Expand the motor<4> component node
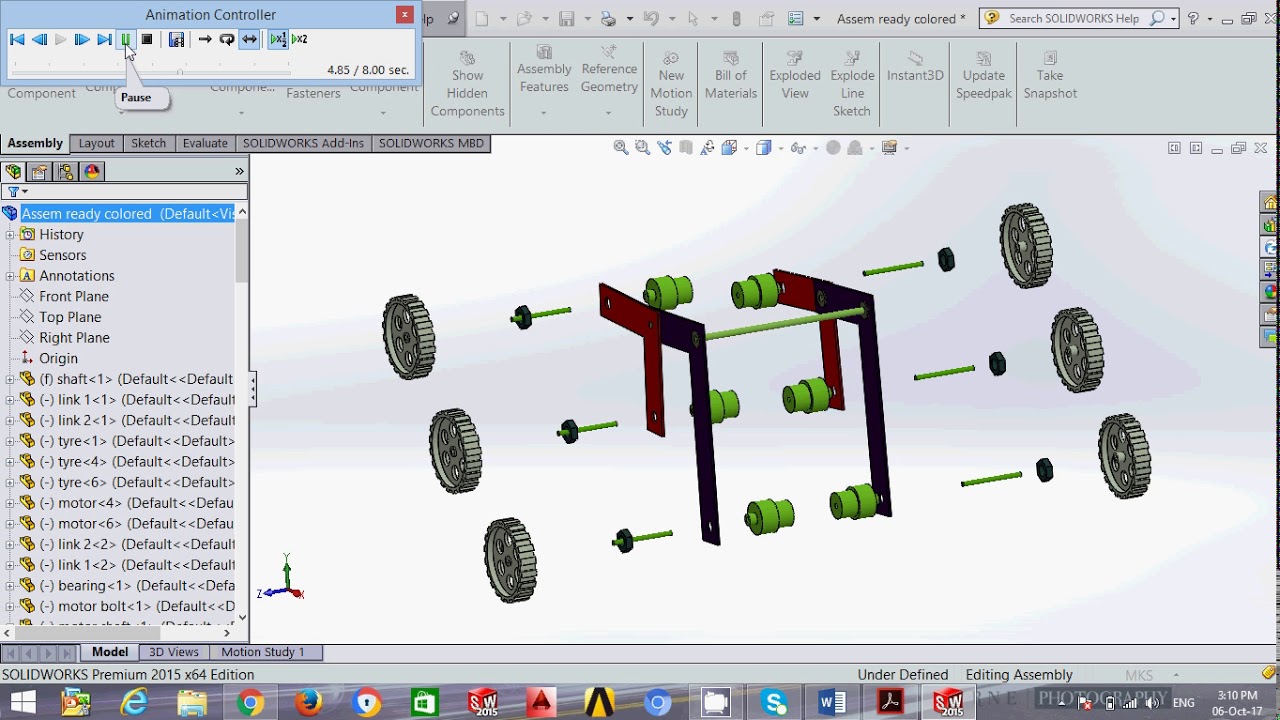The height and width of the screenshot is (720, 1280). (10, 503)
